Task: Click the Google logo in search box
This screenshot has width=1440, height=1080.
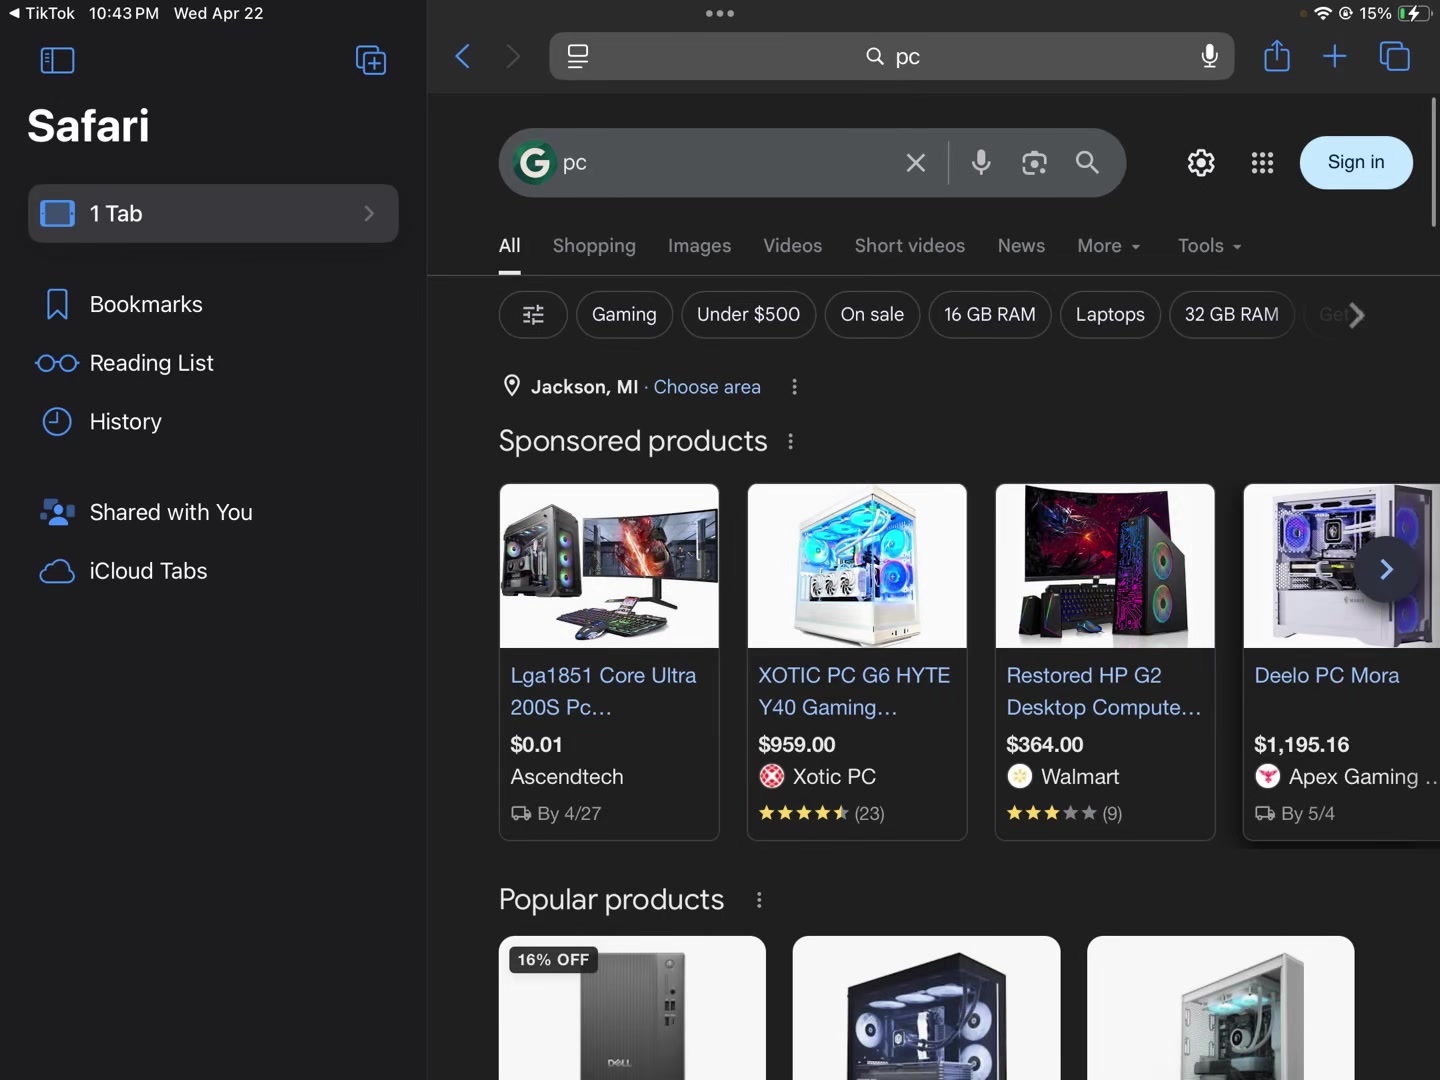Action: pyautogui.click(x=534, y=162)
